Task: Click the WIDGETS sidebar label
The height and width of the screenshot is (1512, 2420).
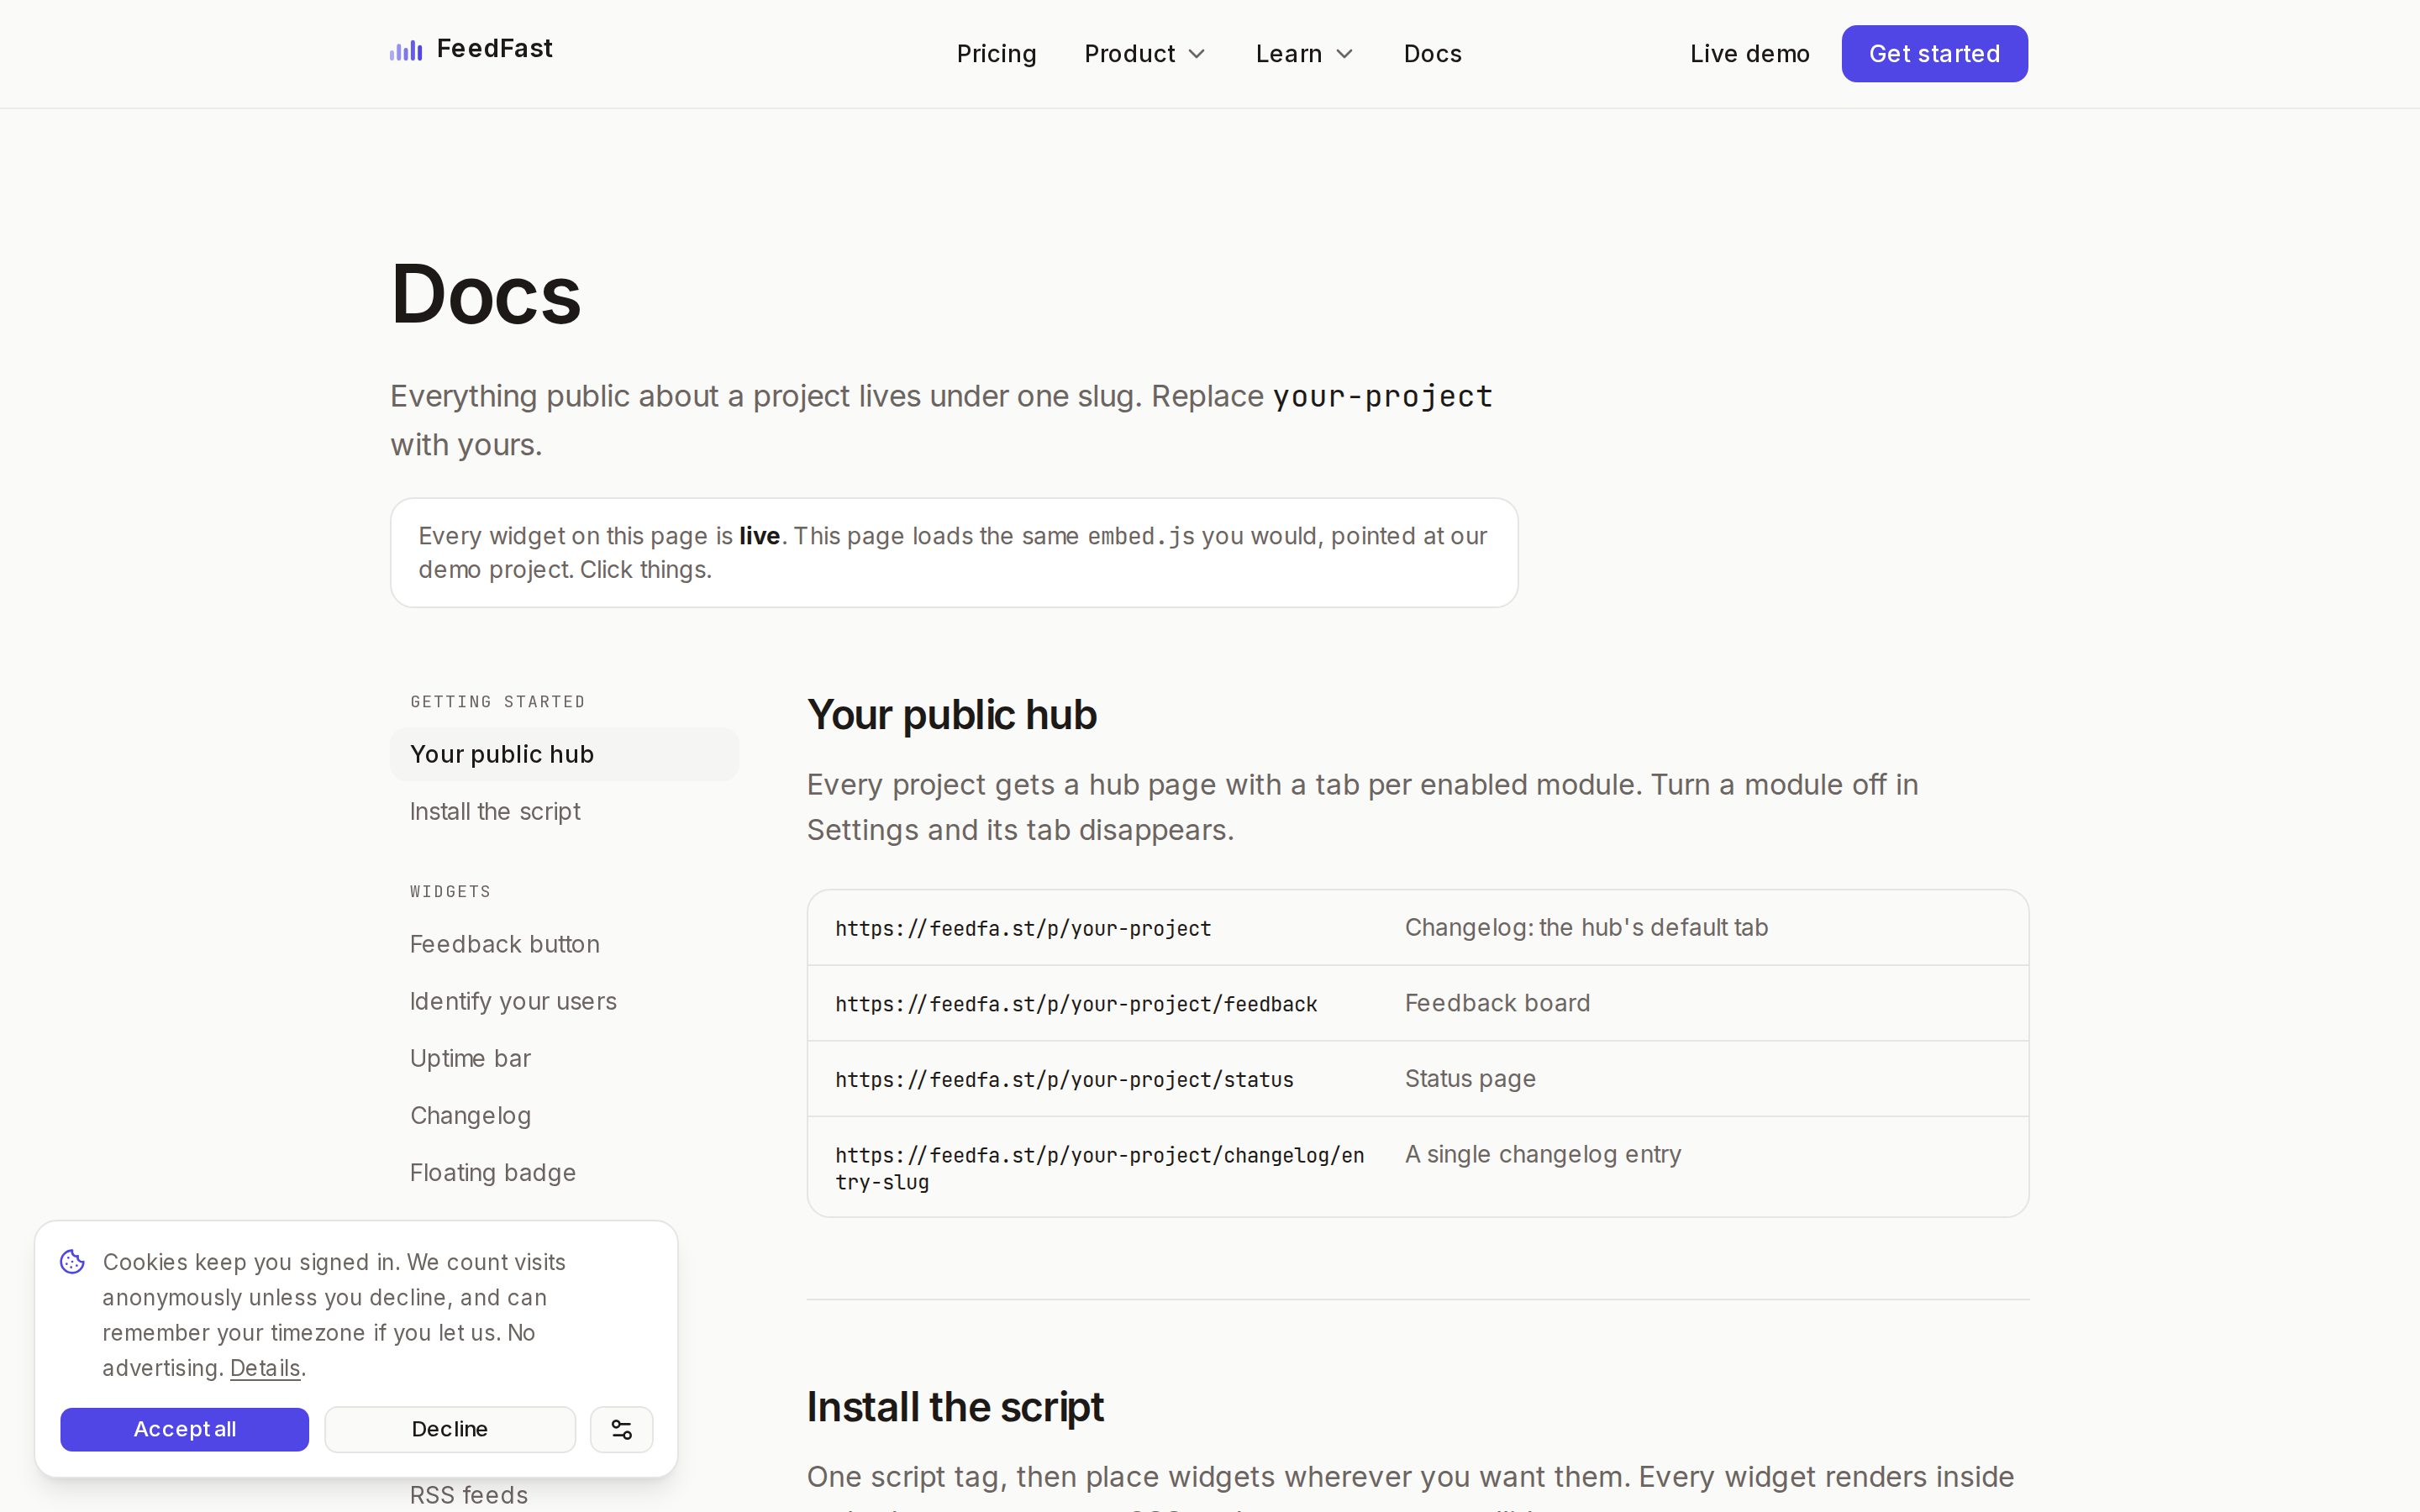Action: (x=450, y=891)
